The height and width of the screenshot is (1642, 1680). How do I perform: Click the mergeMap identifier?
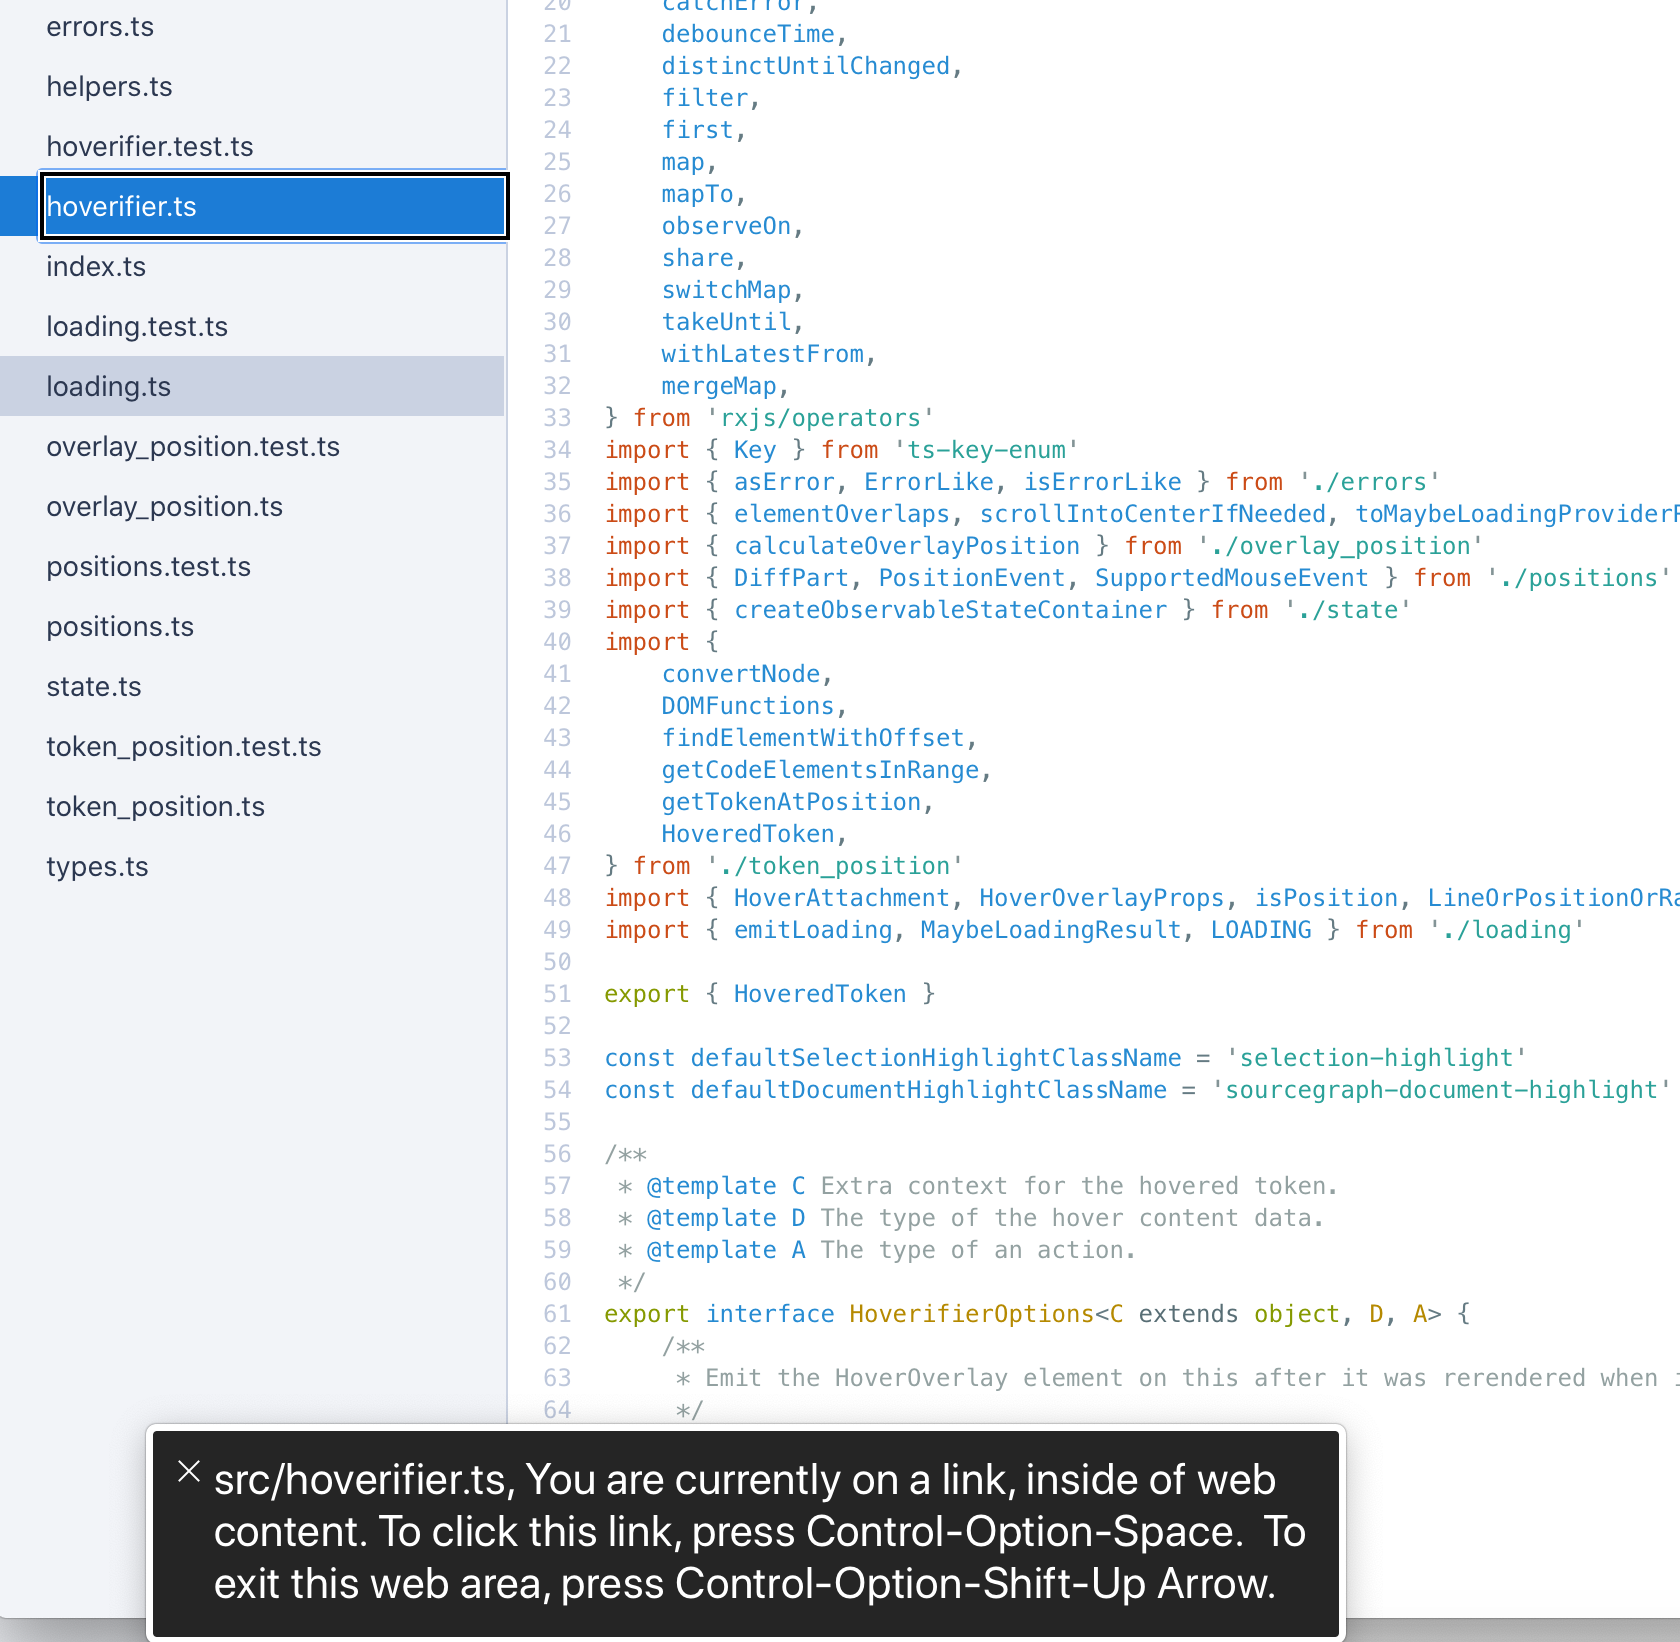click(719, 386)
